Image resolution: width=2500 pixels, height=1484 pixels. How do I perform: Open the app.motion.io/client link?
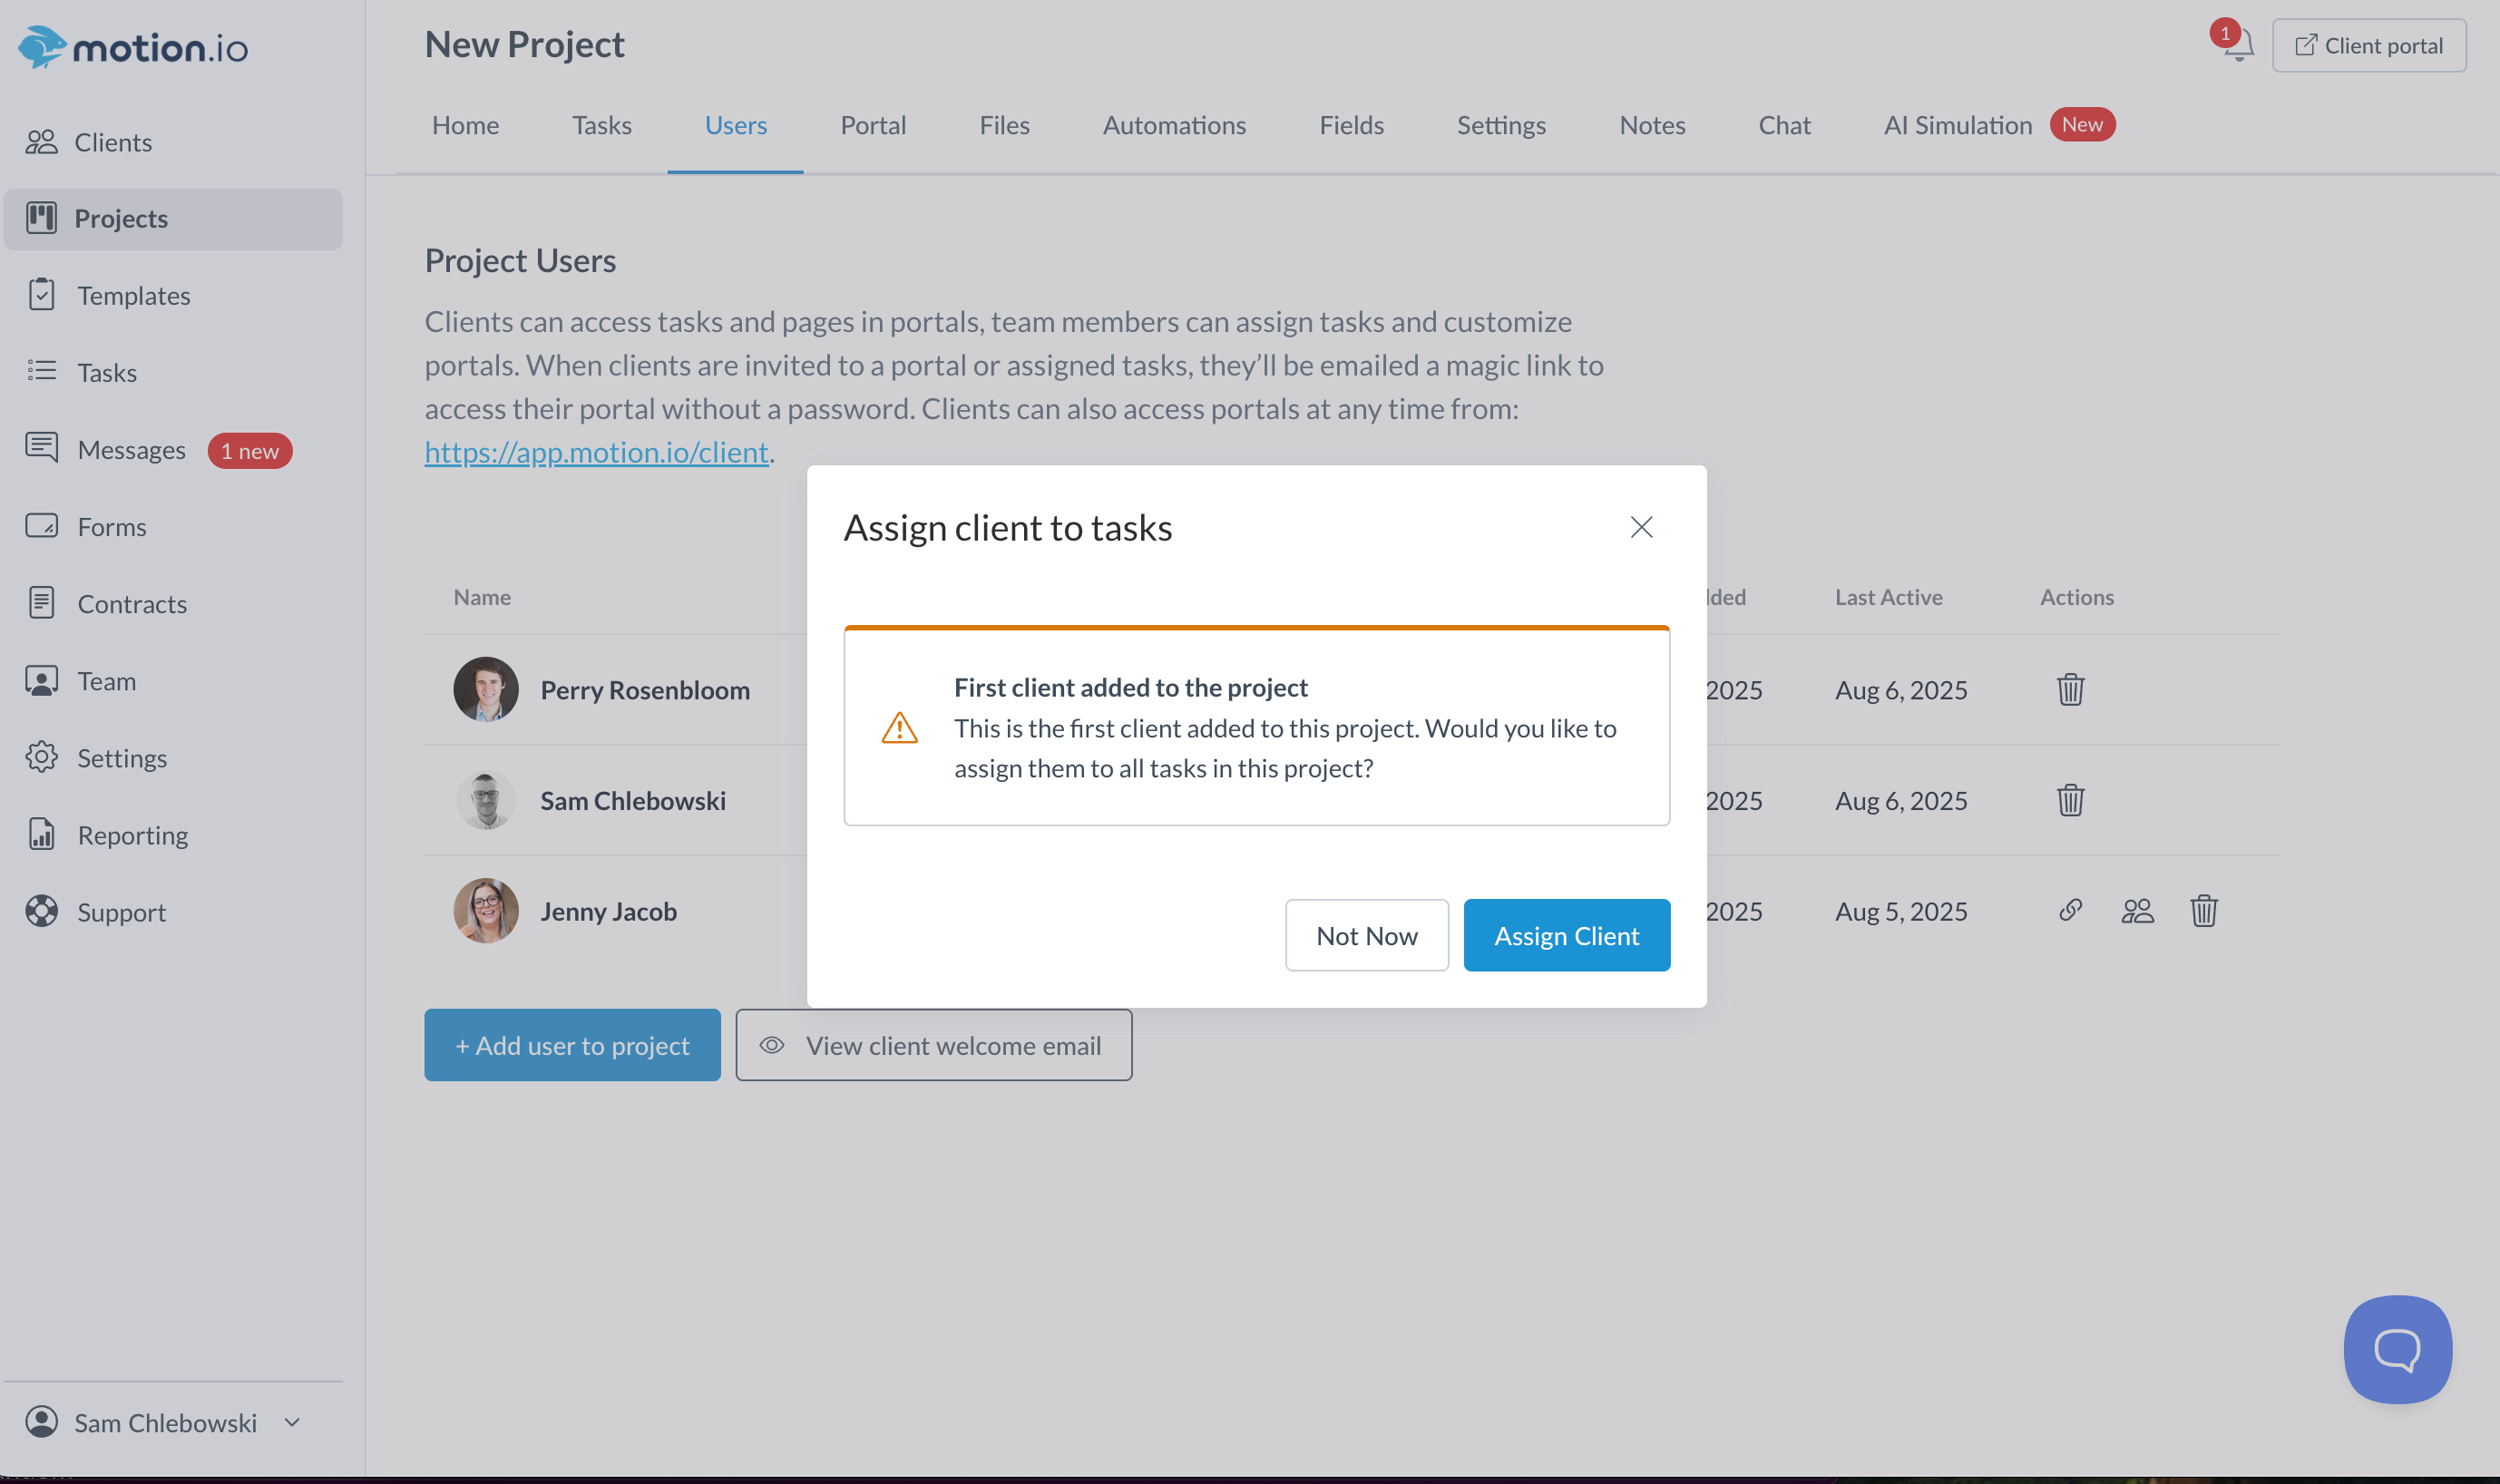click(x=596, y=452)
